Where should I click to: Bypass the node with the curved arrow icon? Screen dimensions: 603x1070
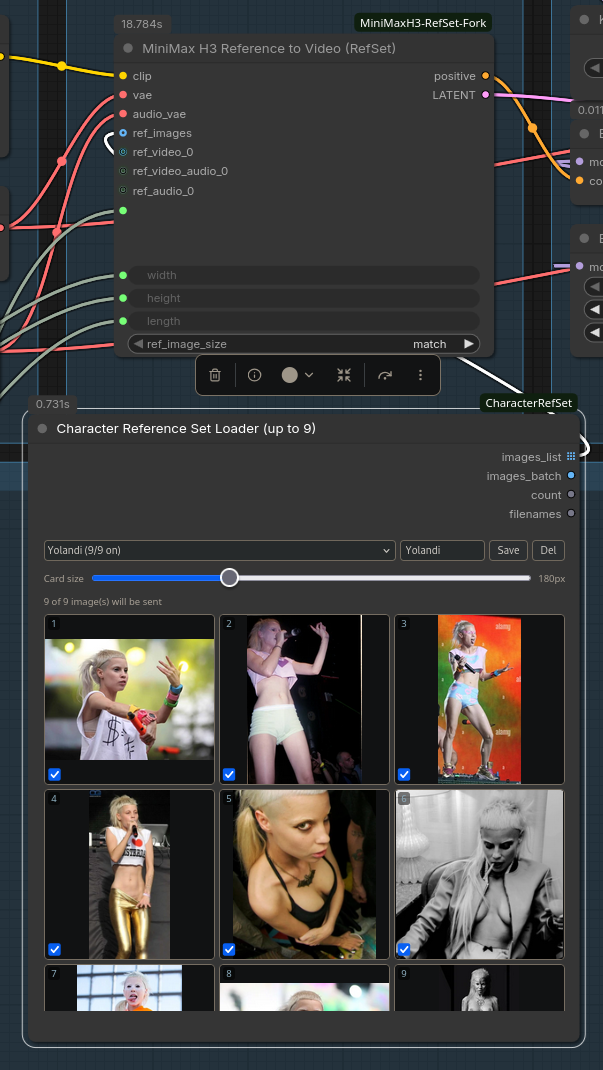click(x=385, y=375)
